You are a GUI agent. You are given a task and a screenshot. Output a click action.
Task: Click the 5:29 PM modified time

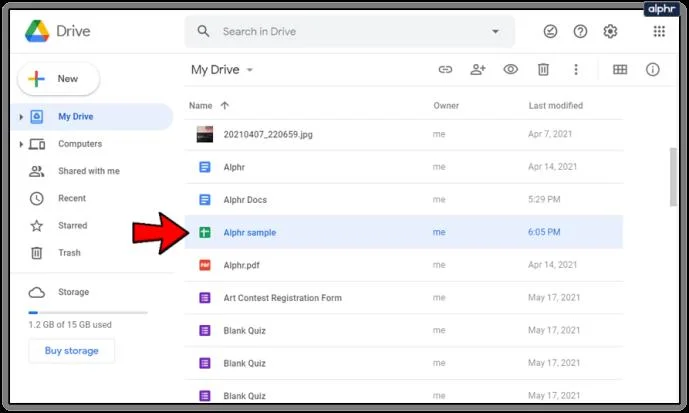tap(544, 199)
